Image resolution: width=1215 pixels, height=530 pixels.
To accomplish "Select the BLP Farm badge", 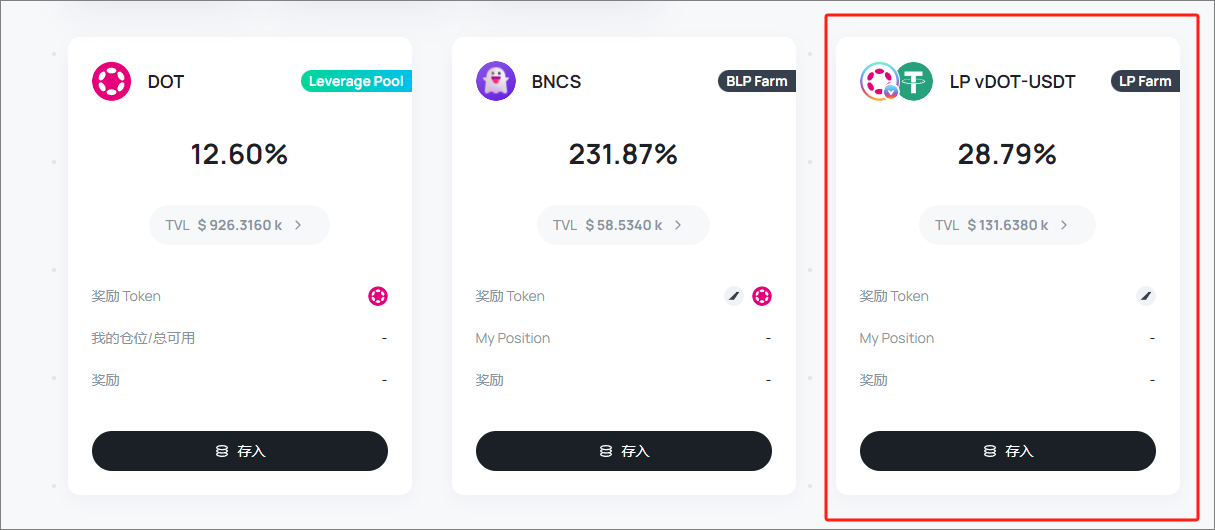I will coord(757,81).
